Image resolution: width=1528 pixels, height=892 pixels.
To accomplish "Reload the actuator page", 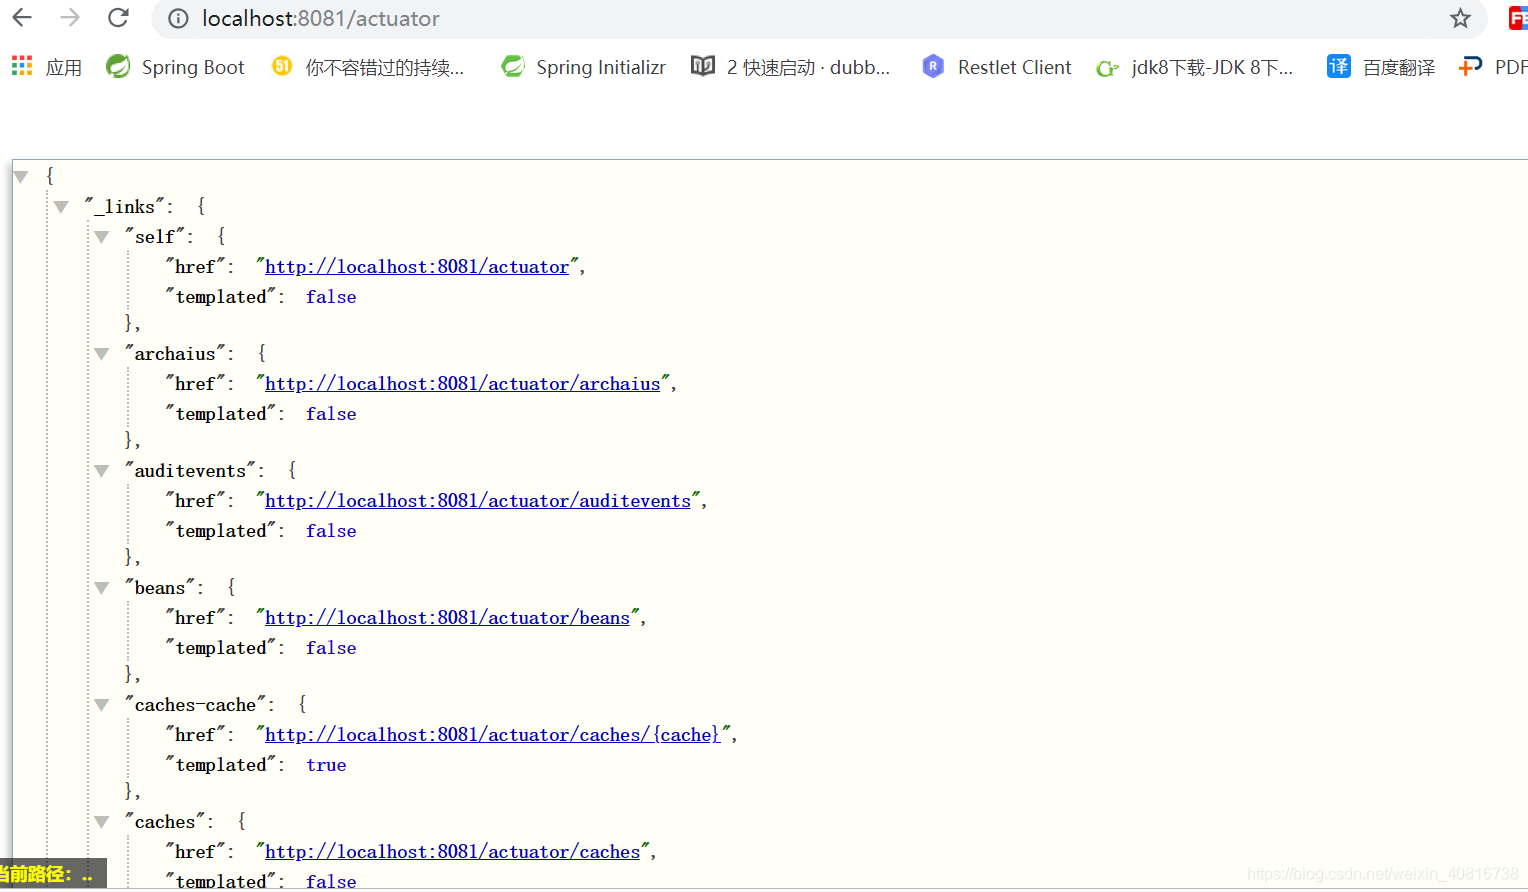I will 118,18.
